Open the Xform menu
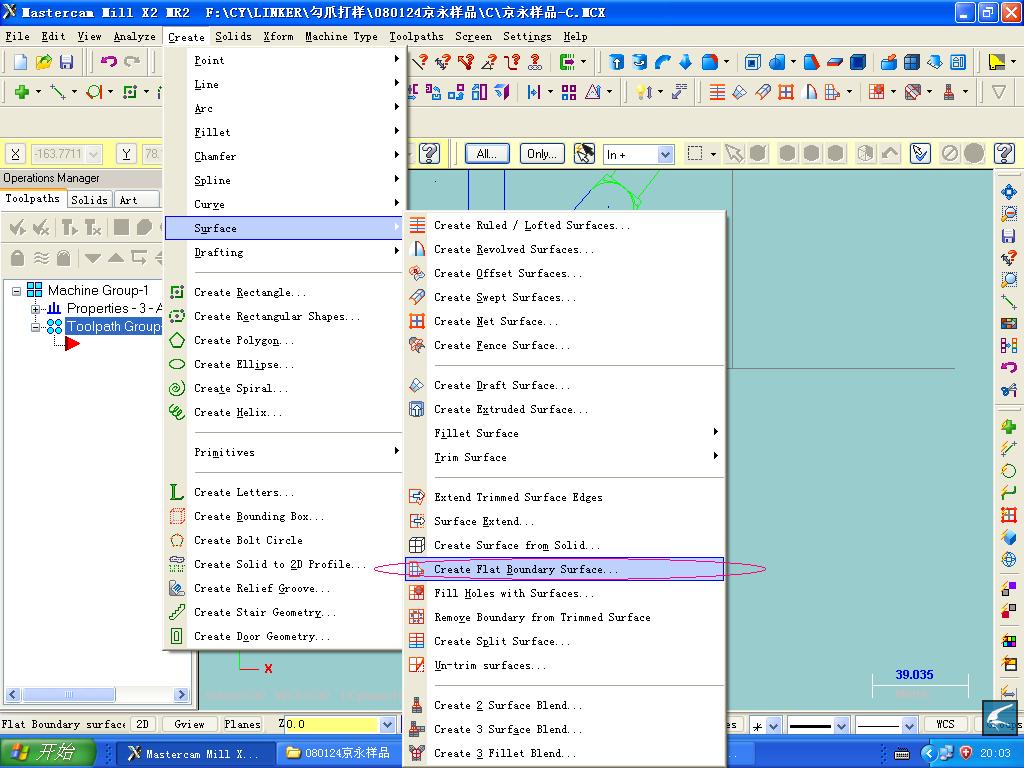The image size is (1024, 768). coord(278,37)
